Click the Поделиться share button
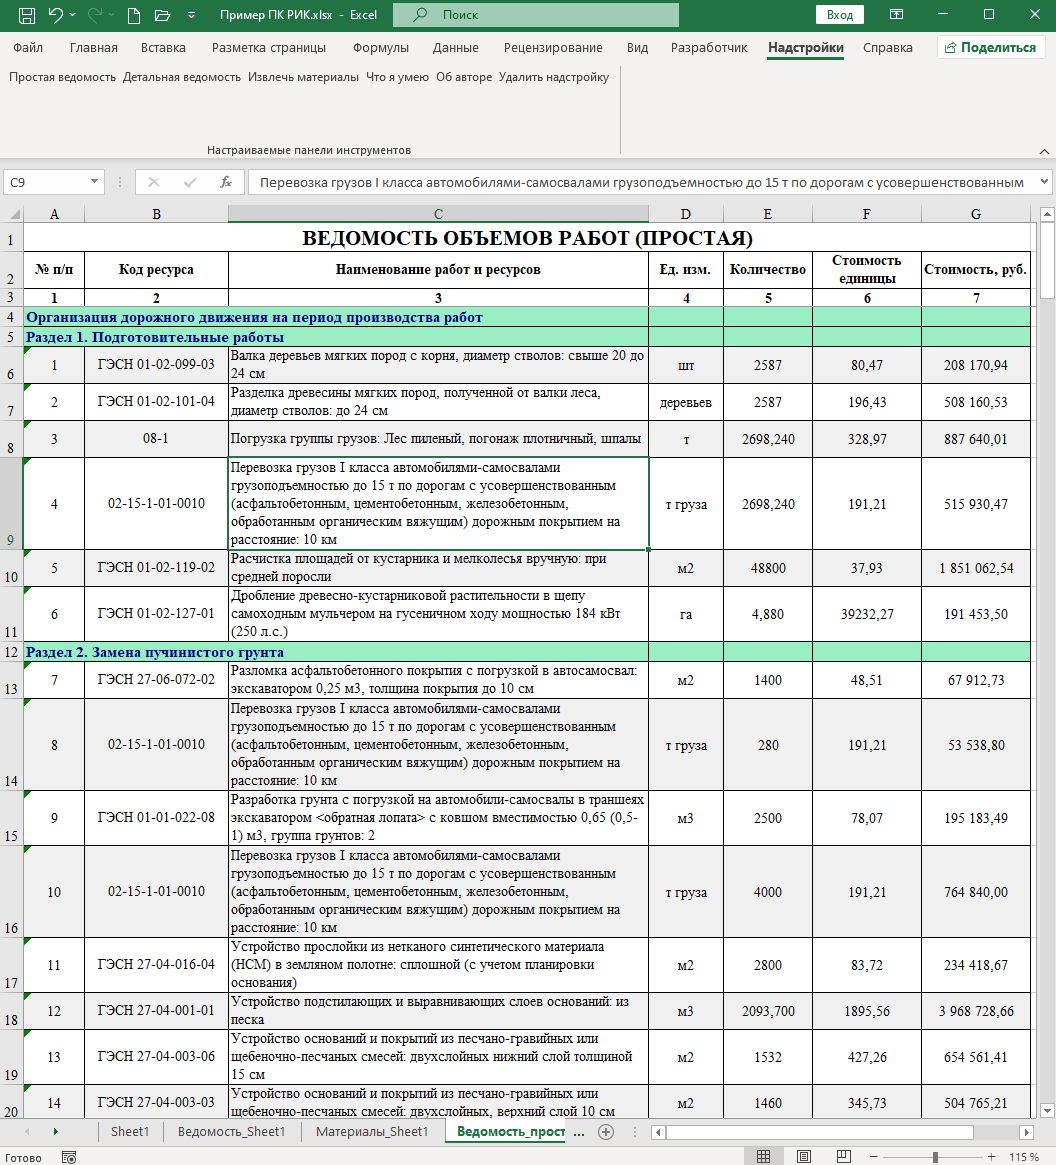 click(x=990, y=47)
